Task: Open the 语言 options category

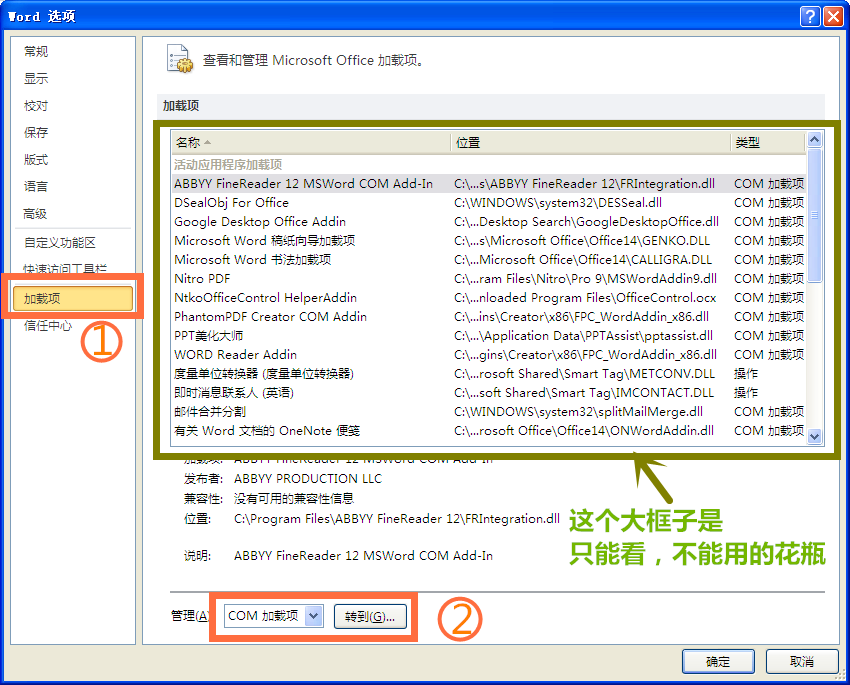Action: click(36, 187)
